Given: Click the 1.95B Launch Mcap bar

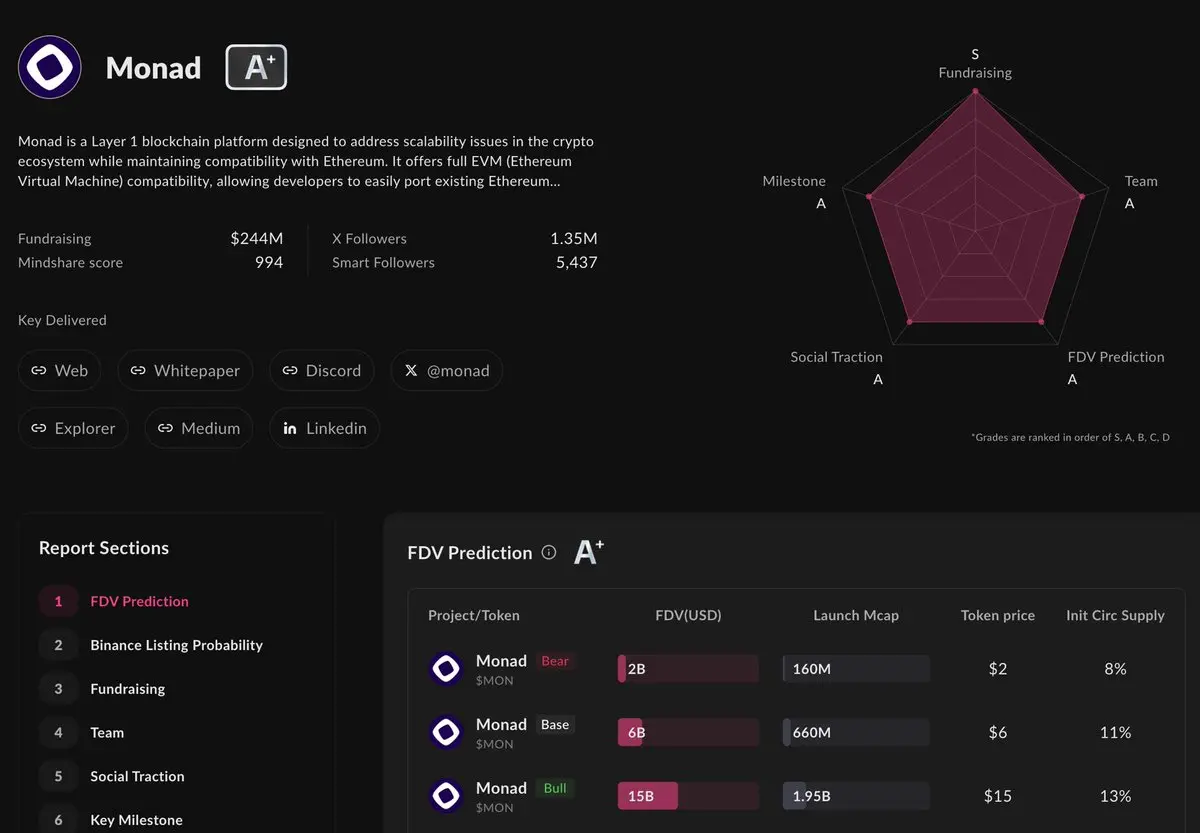Looking at the screenshot, I should point(856,796).
